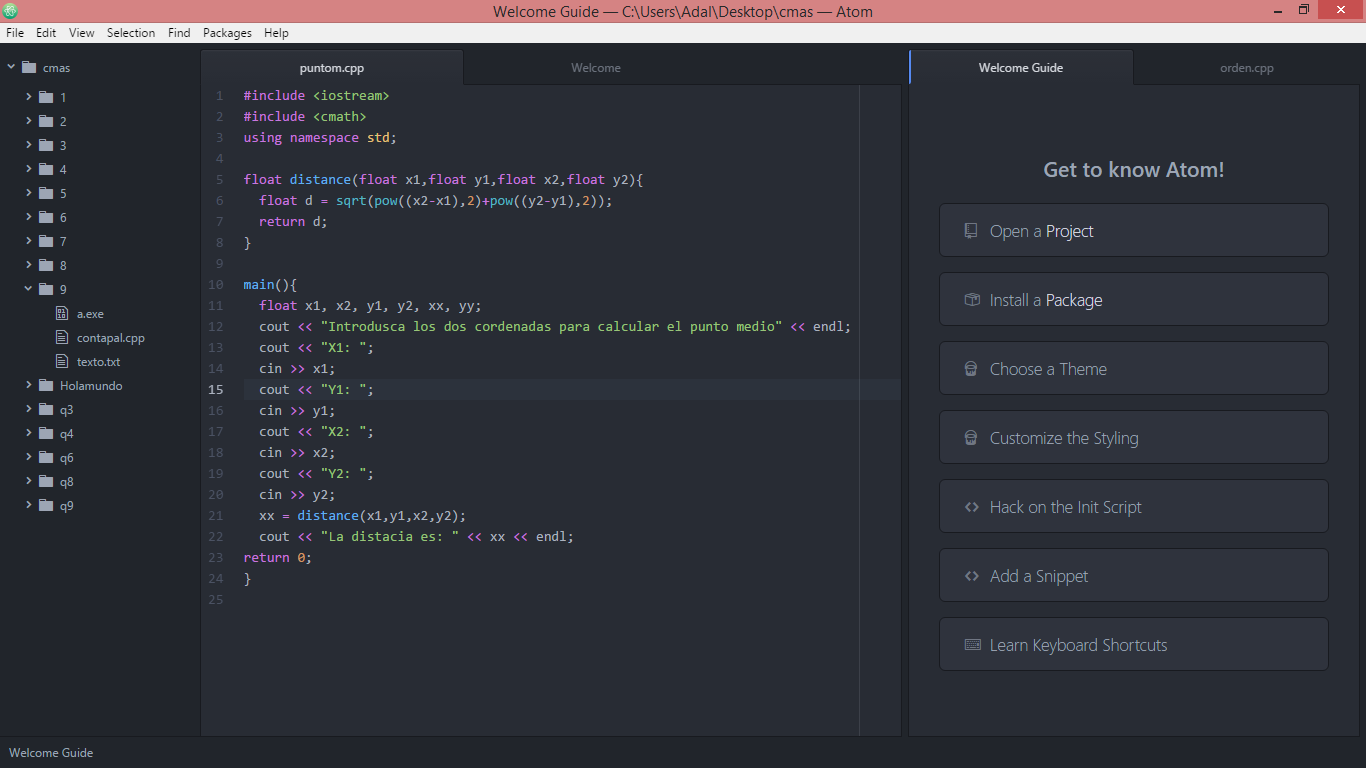Click the folder icon for q4
The height and width of the screenshot is (768, 1366).
[46, 433]
